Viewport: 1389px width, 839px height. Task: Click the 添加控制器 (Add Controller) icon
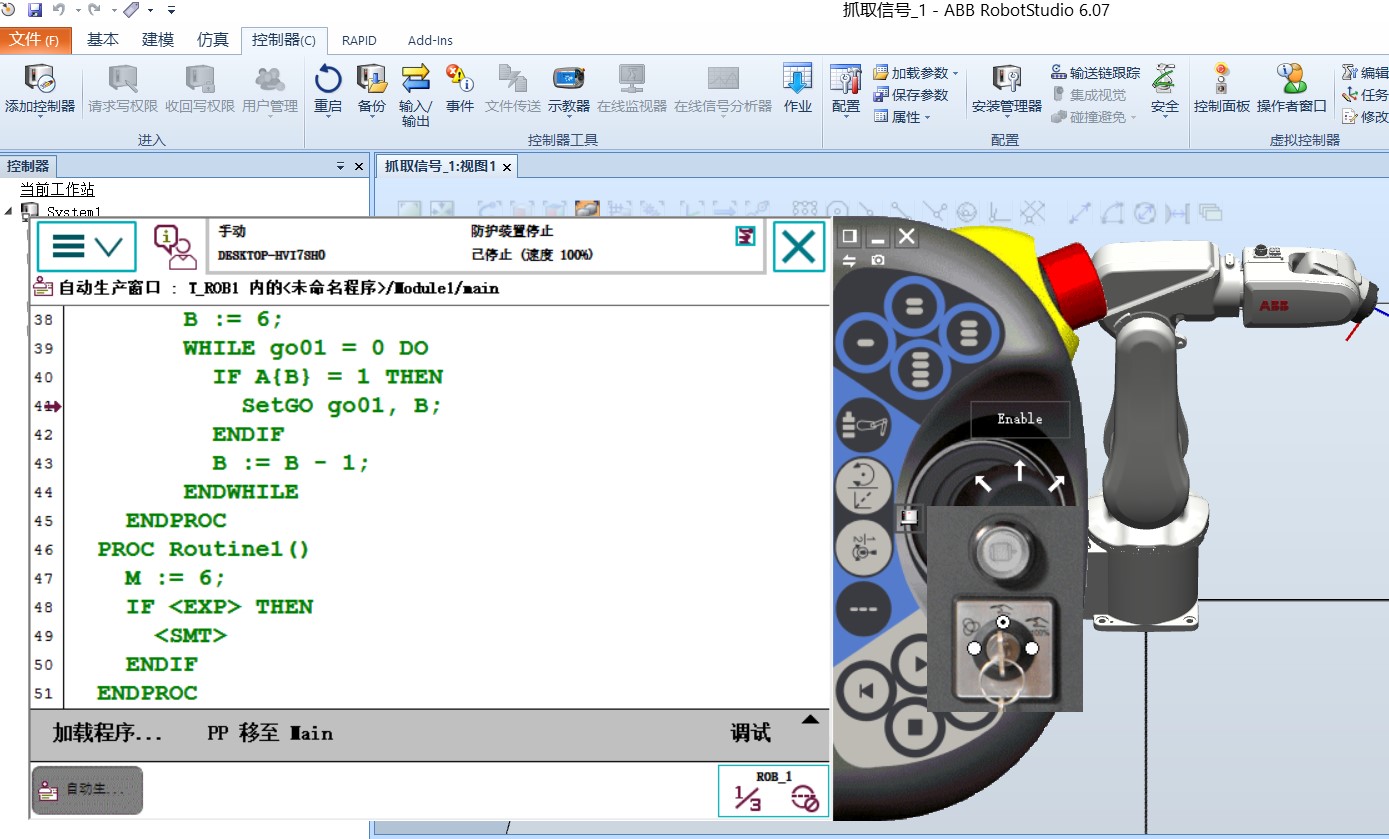(x=40, y=79)
